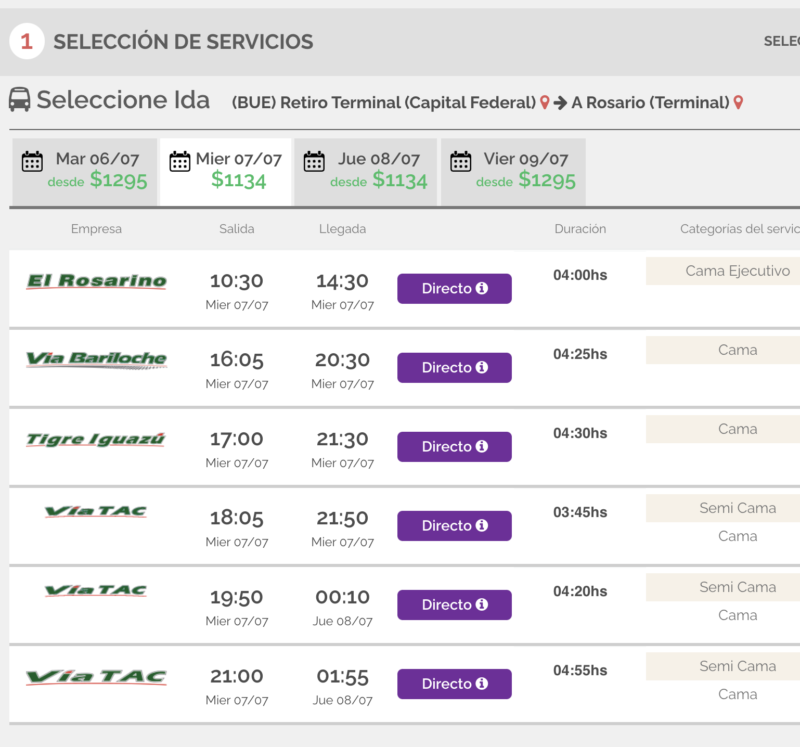Click the Llegada column header
800x747 pixels.
342,229
